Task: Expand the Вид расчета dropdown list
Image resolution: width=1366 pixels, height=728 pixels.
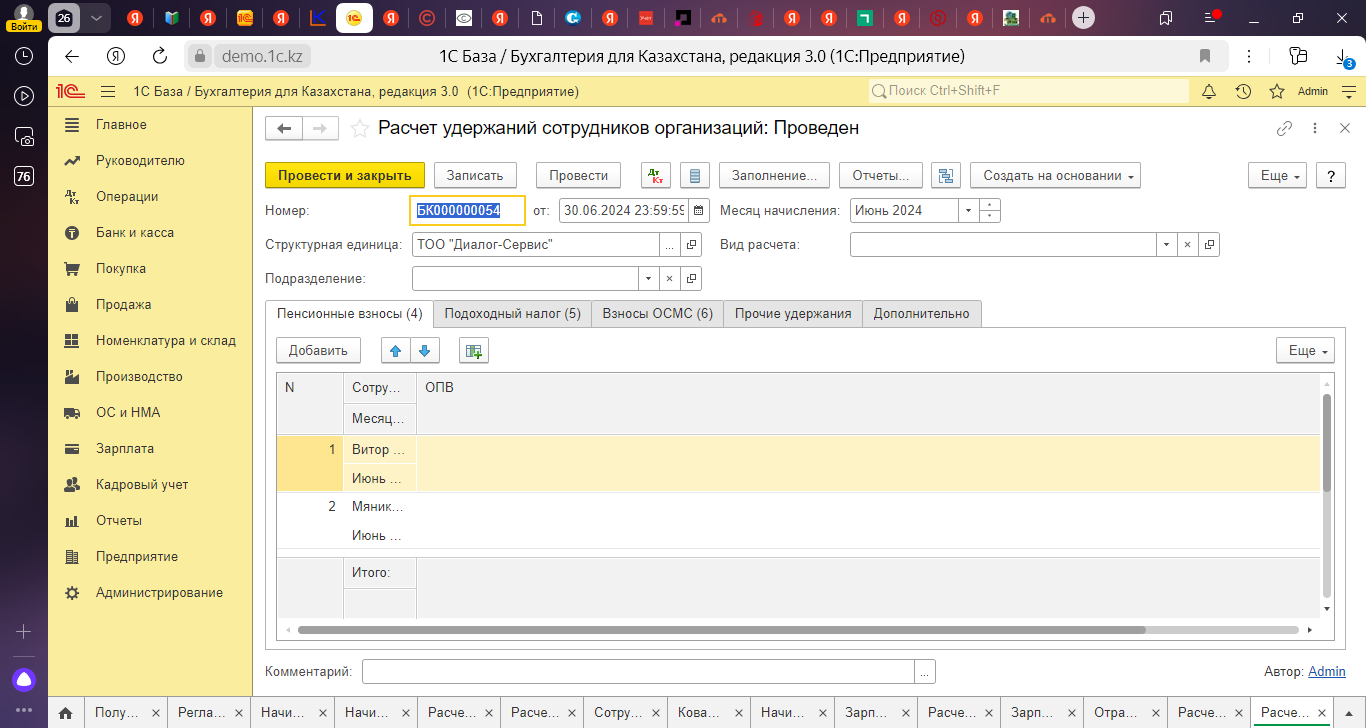Action: click(x=1166, y=245)
